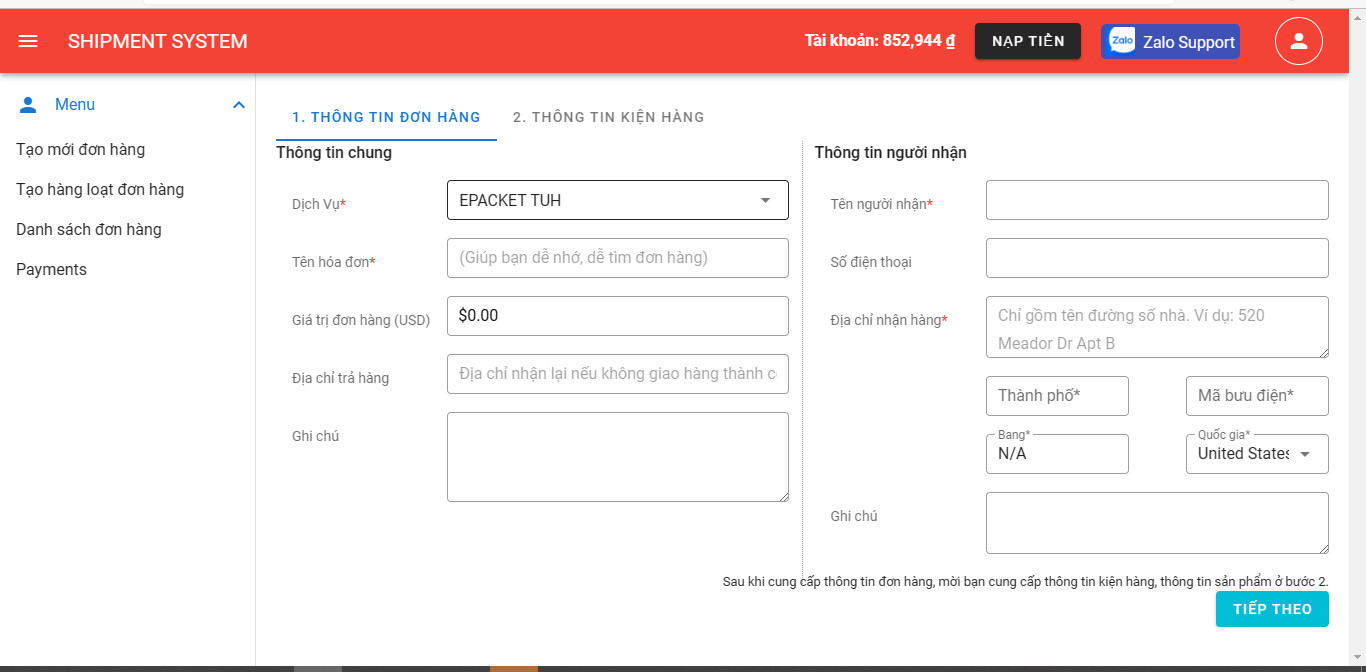Click the Tên người nhận field

pyautogui.click(x=1156, y=200)
